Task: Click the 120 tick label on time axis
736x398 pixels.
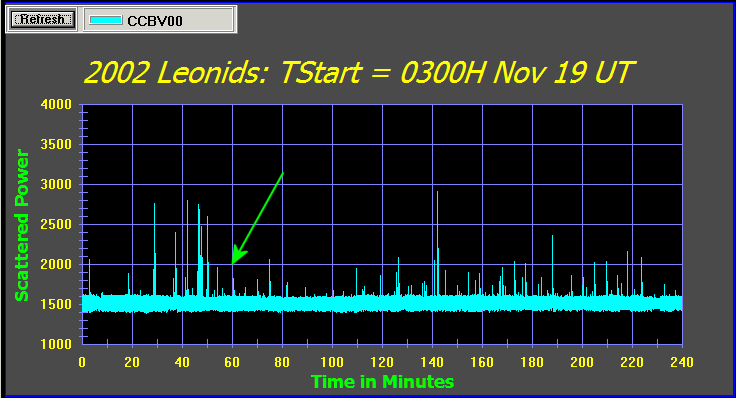Action: 382,362
